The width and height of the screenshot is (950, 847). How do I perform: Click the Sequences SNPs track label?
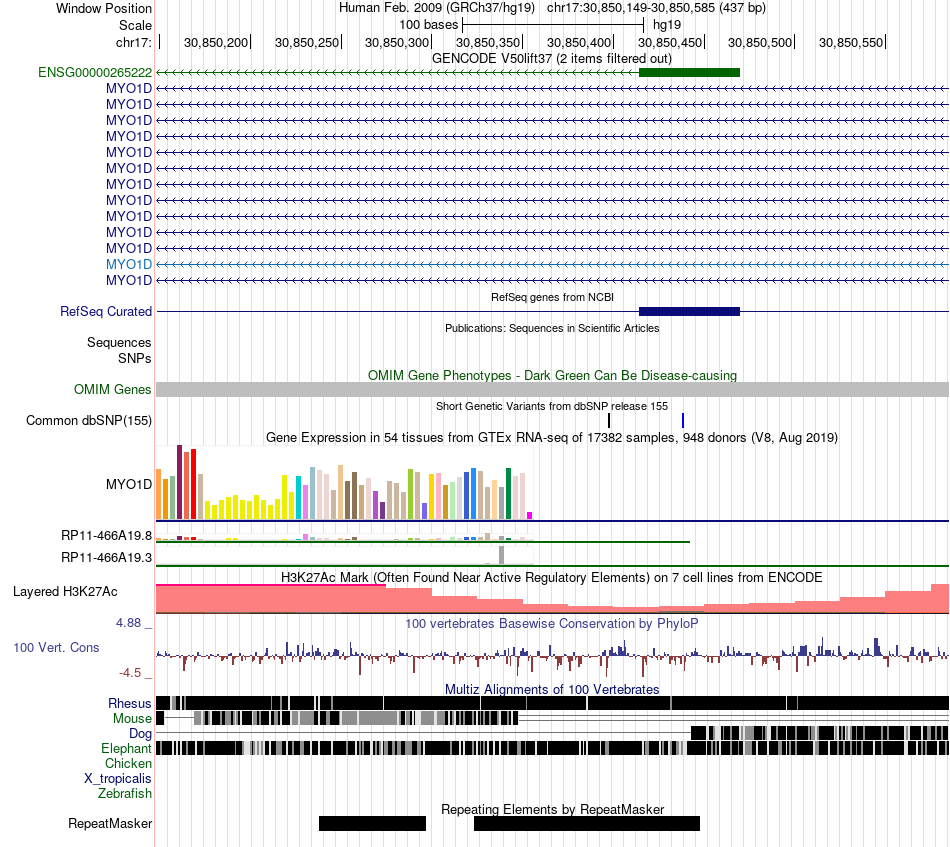click(119, 350)
